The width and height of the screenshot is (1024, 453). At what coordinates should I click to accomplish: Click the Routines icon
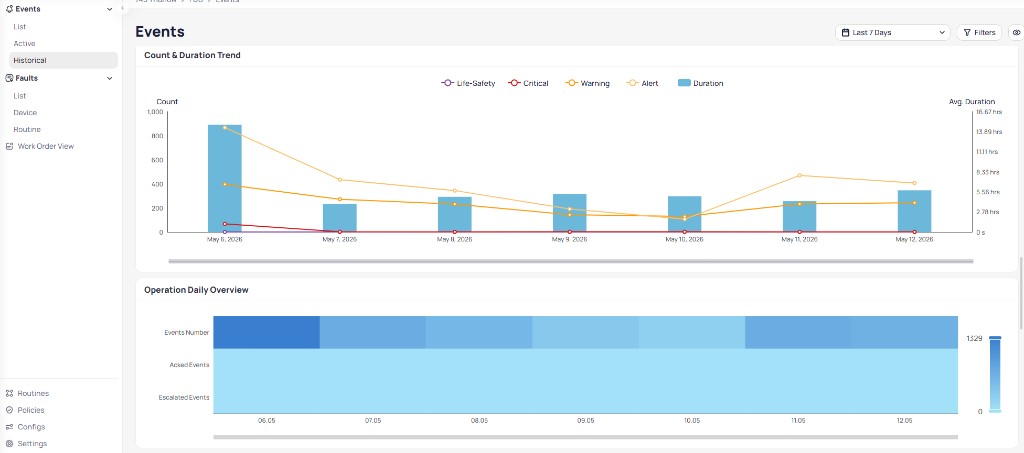[9, 394]
